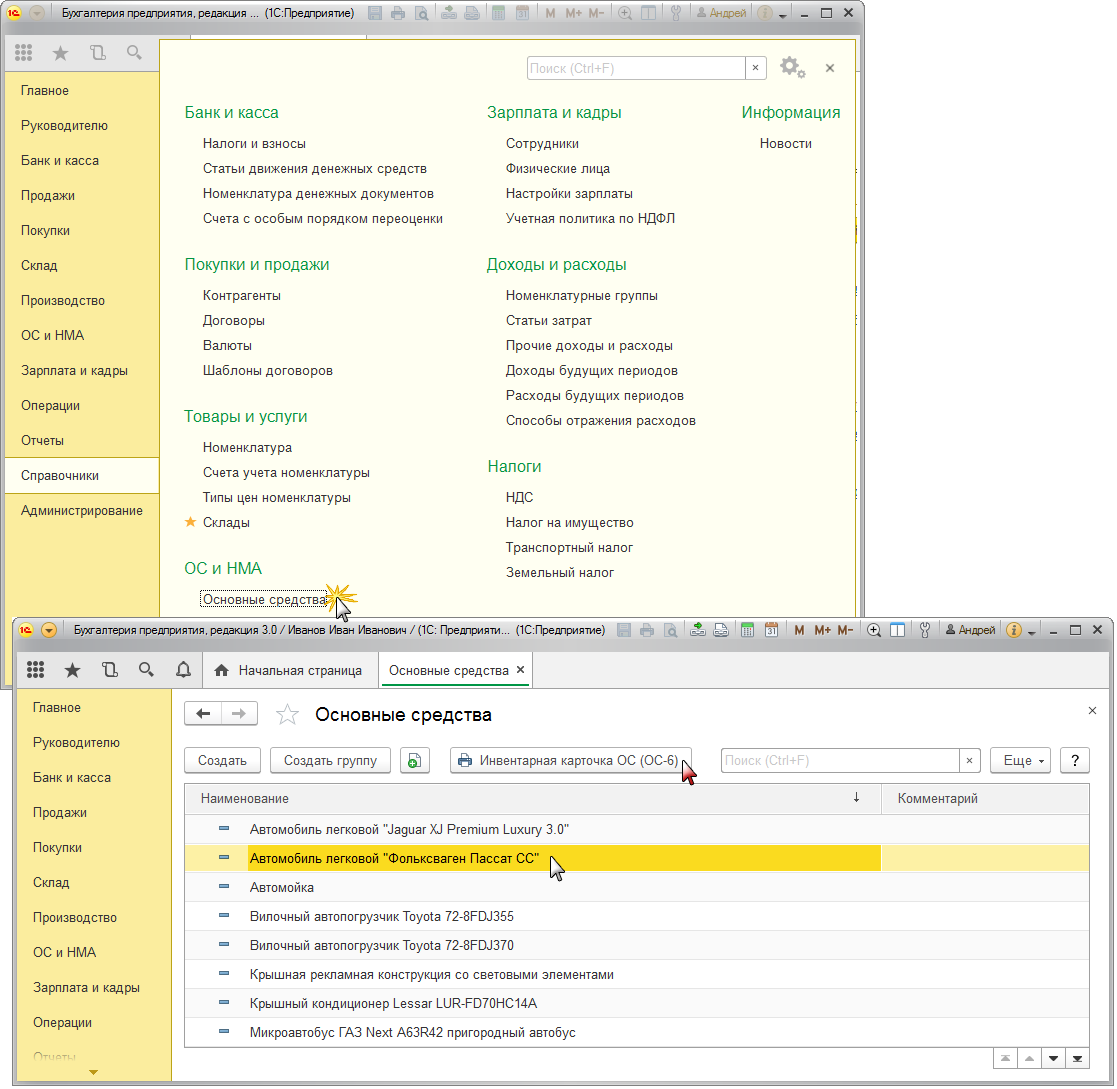Add Основные средства form to favorites star
The image size is (1117, 1089).
(x=287, y=715)
